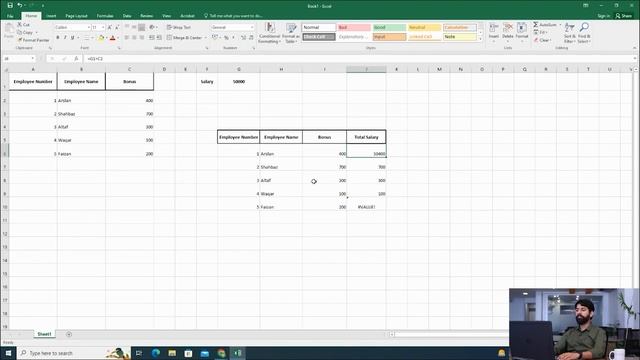This screenshot has height=360, width=640.
Task: Switch to the Page Layout tab
Action: coord(76,16)
